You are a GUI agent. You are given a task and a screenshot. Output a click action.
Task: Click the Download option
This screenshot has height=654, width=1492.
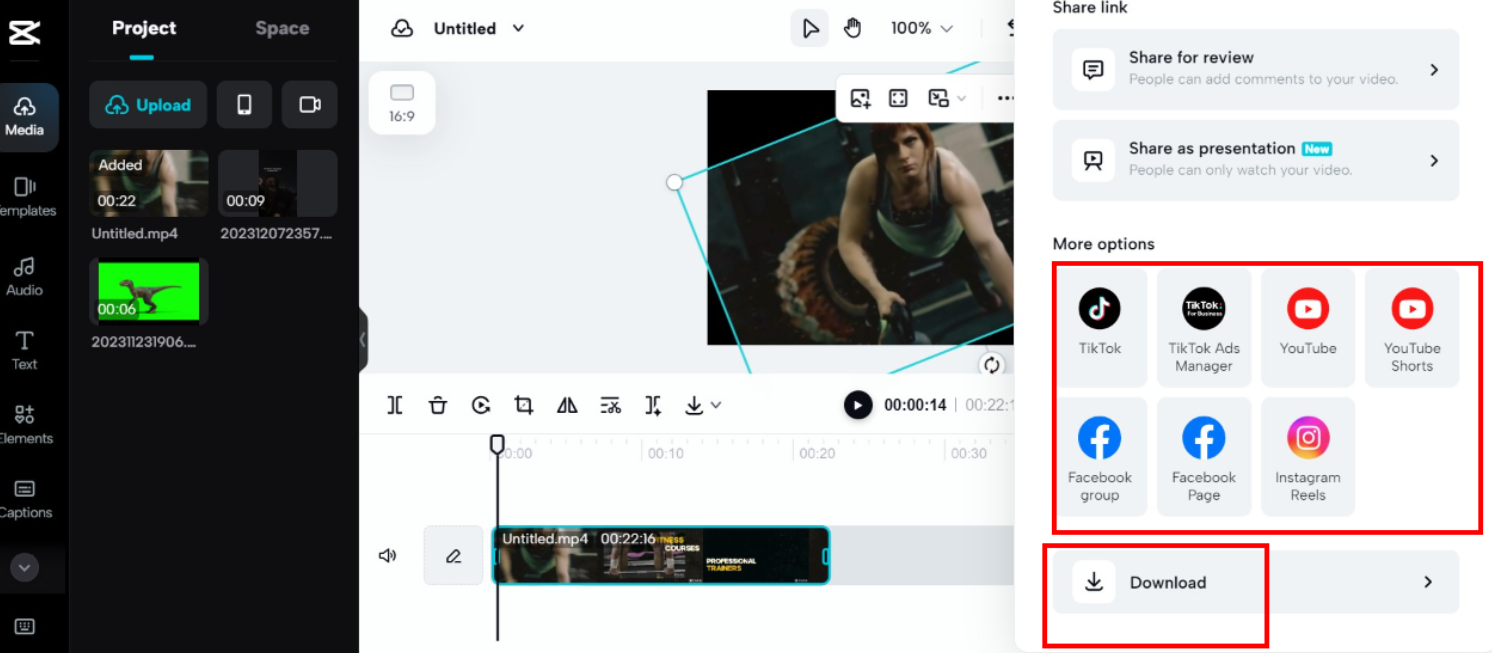[x=1167, y=581]
